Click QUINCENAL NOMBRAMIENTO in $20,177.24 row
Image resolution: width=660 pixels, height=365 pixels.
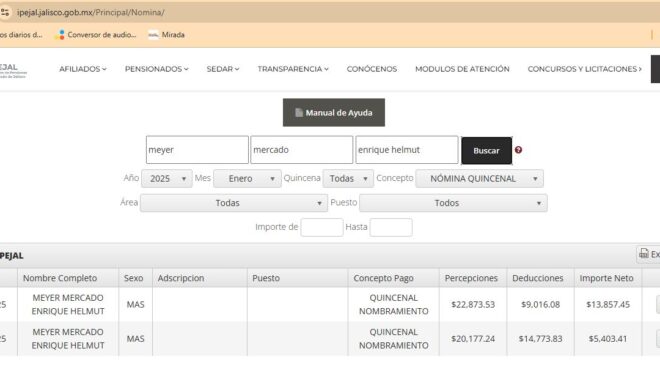pyautogui.click(x=393, y=338)
